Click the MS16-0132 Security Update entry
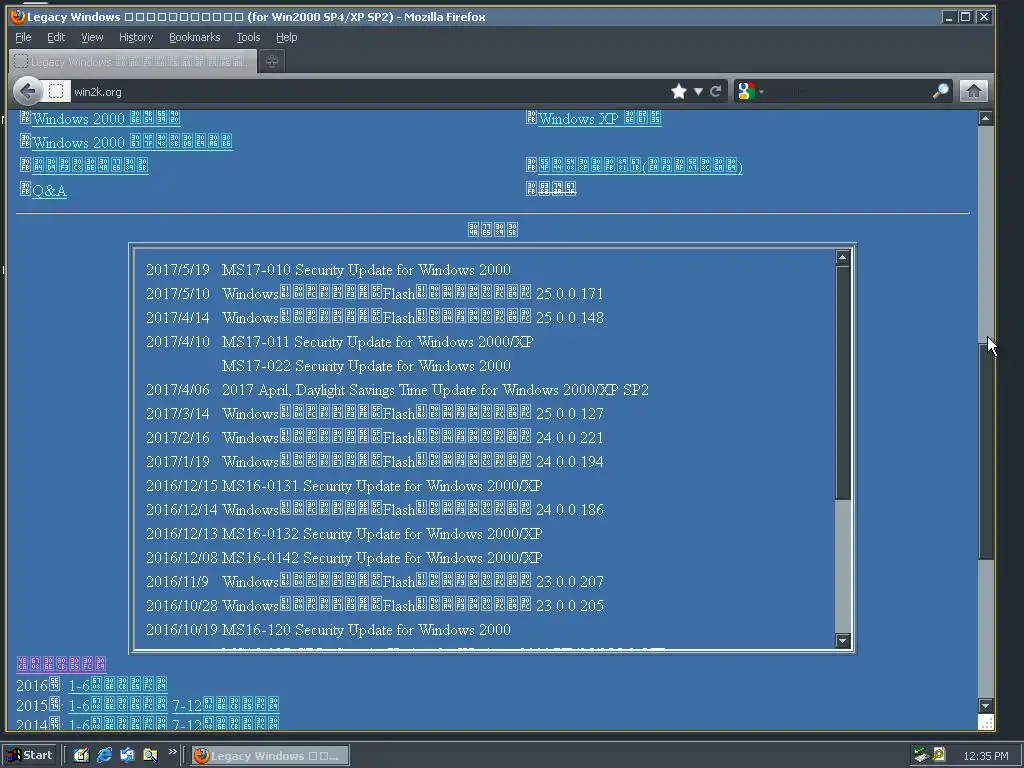This screenshot has width=1024, height=768. point(382,534)
